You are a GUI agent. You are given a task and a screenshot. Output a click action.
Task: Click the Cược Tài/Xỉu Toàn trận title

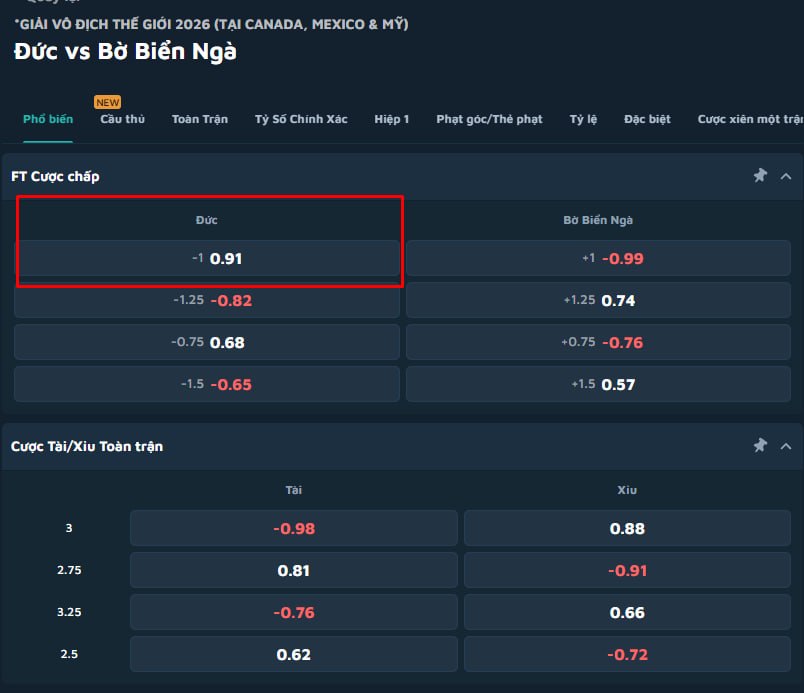[x=87, y=446]
